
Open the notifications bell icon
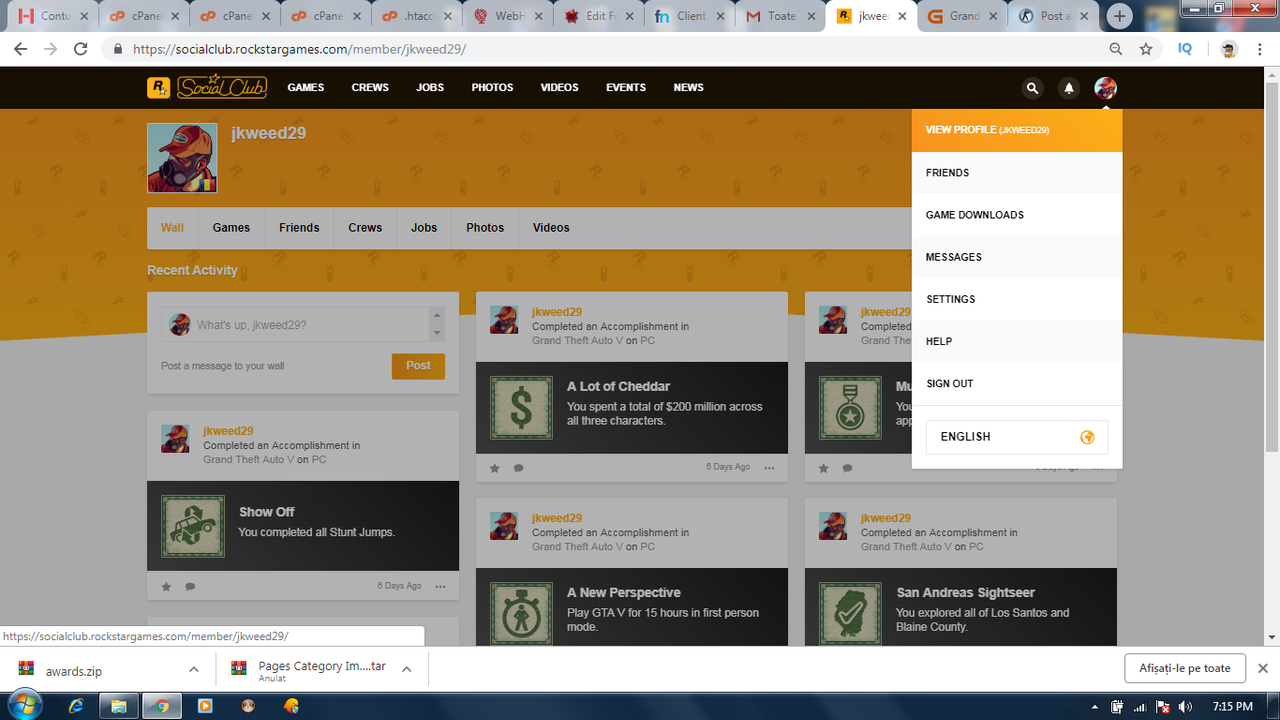pyautogui.click(x=1069, y=88)
